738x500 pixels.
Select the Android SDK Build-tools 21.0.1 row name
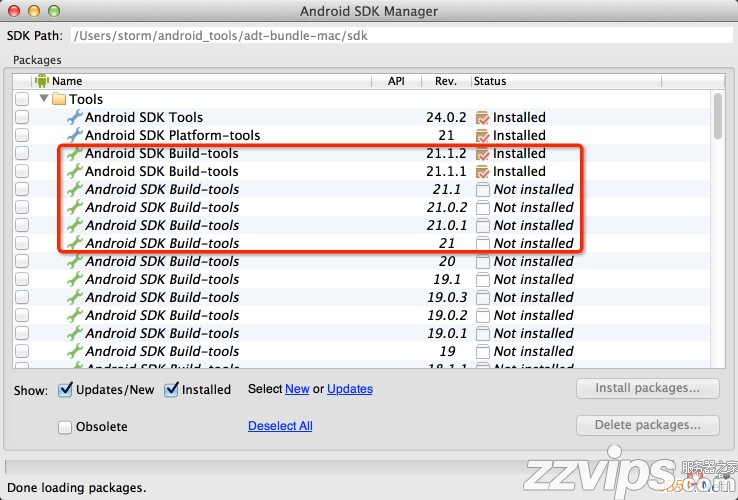(x=162, y=226)
